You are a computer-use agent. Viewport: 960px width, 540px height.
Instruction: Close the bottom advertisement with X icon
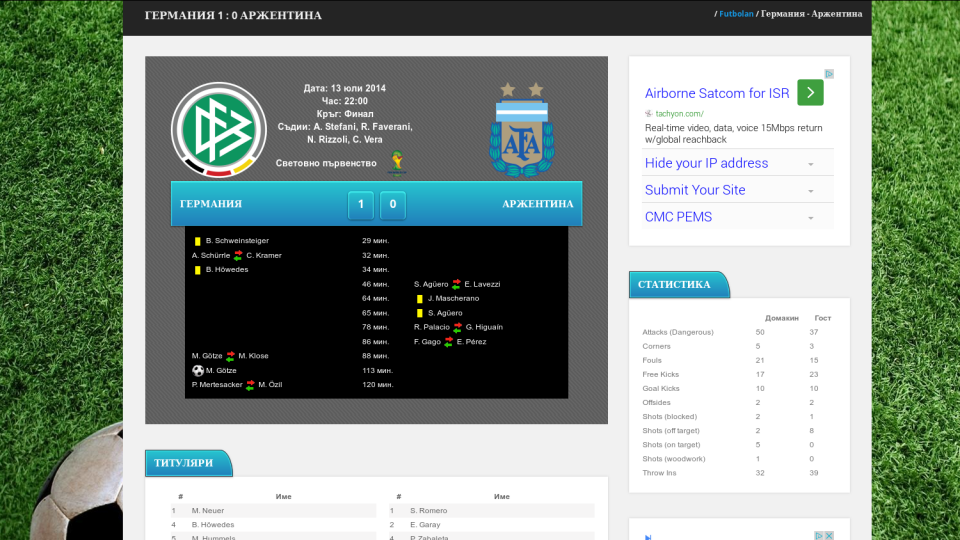tap(829, 536)
